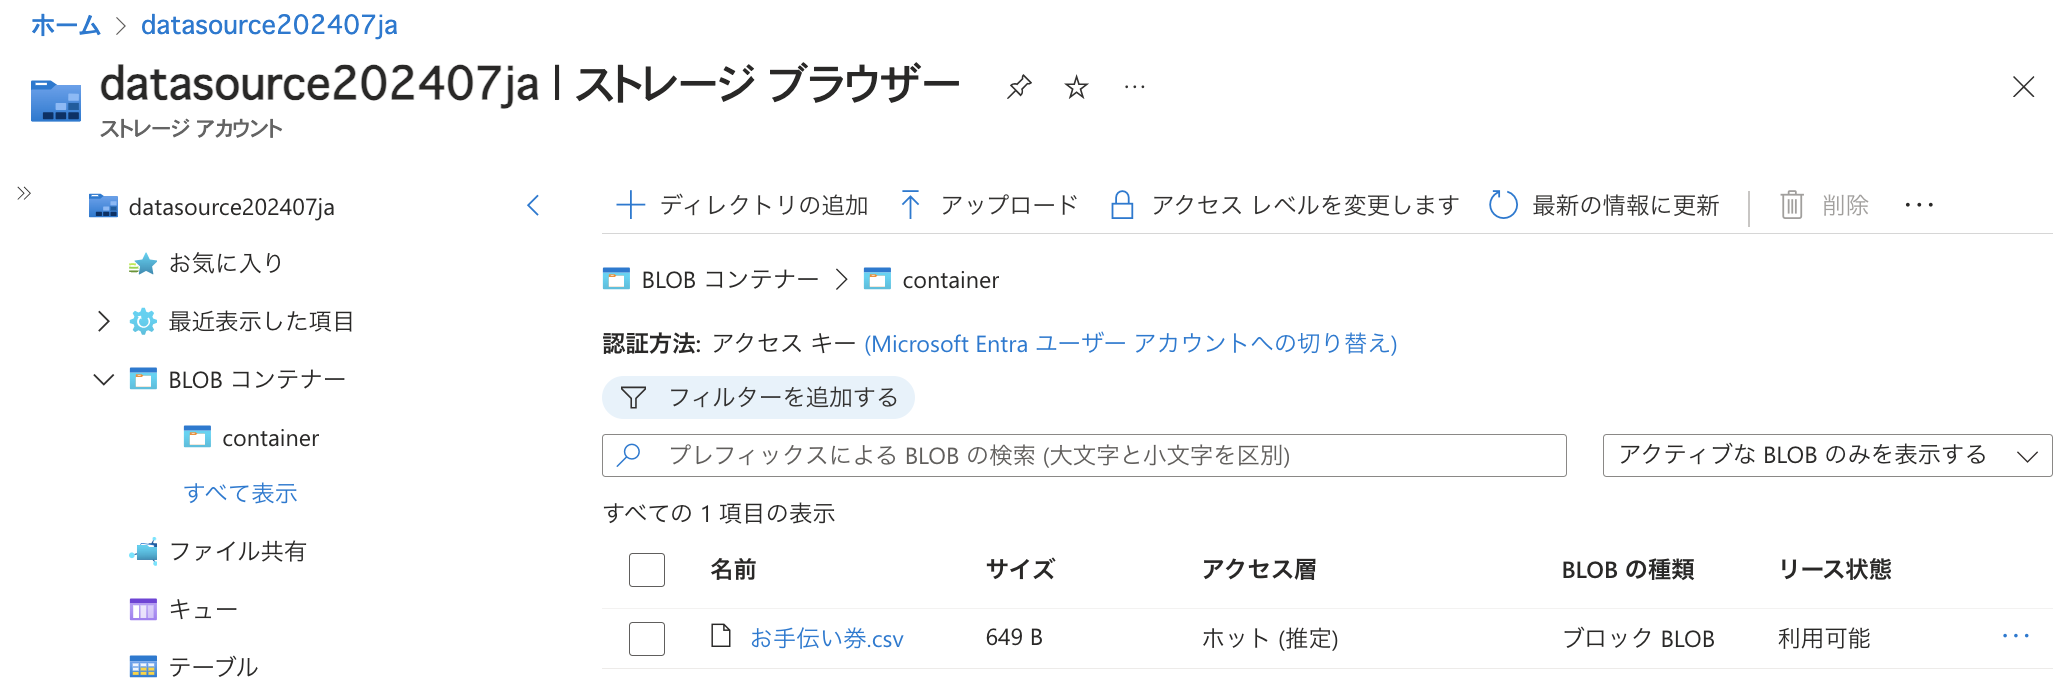Sort by アクセス層 column header
The image size is (2066, 694).
1259,570
